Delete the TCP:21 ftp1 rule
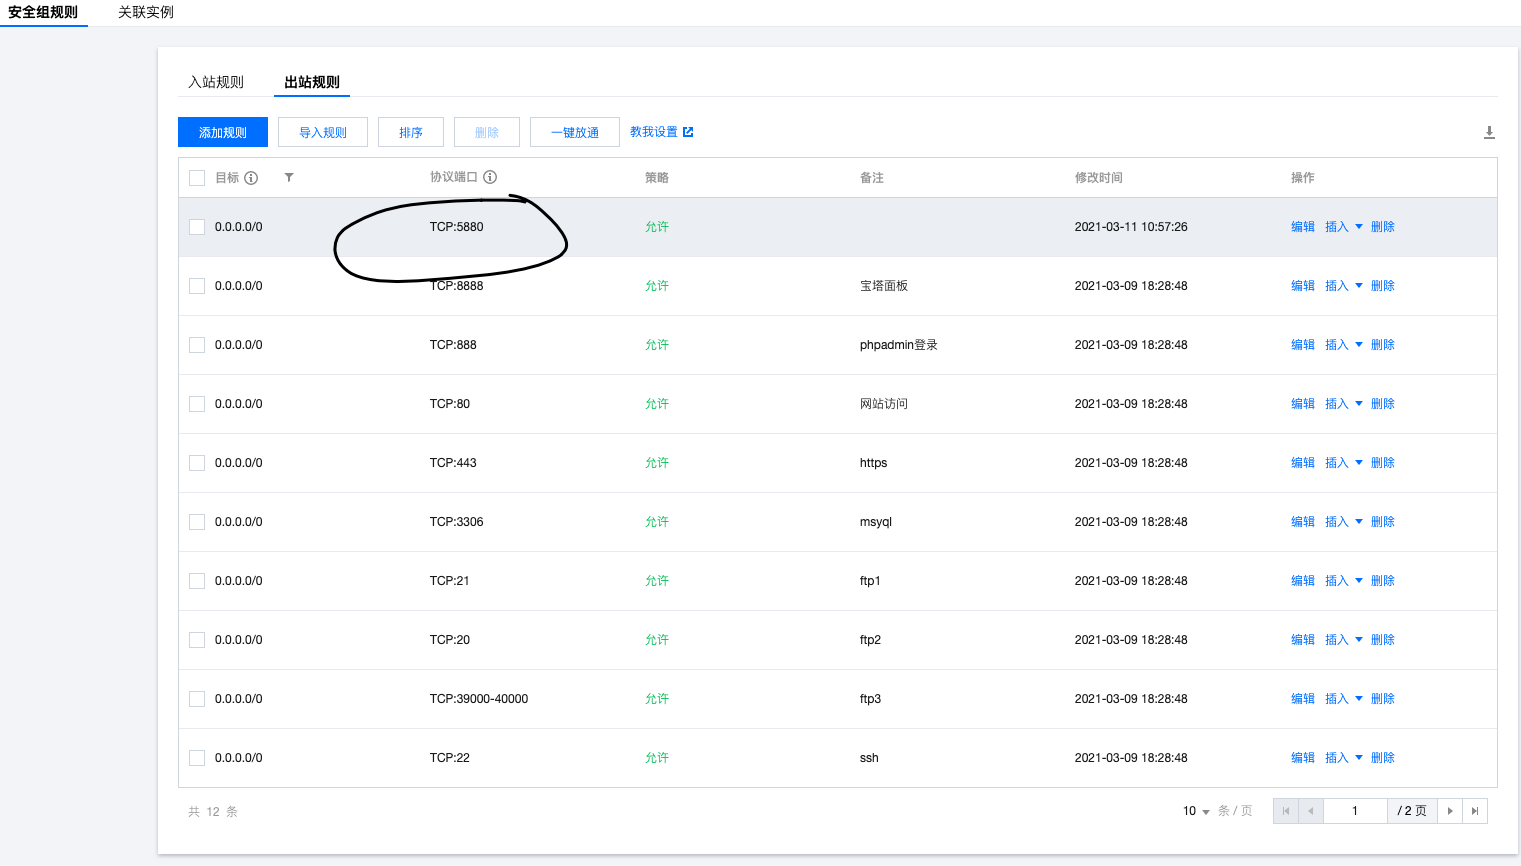The height and width of the screenshot is (866, 1521). pos(1383,581)
